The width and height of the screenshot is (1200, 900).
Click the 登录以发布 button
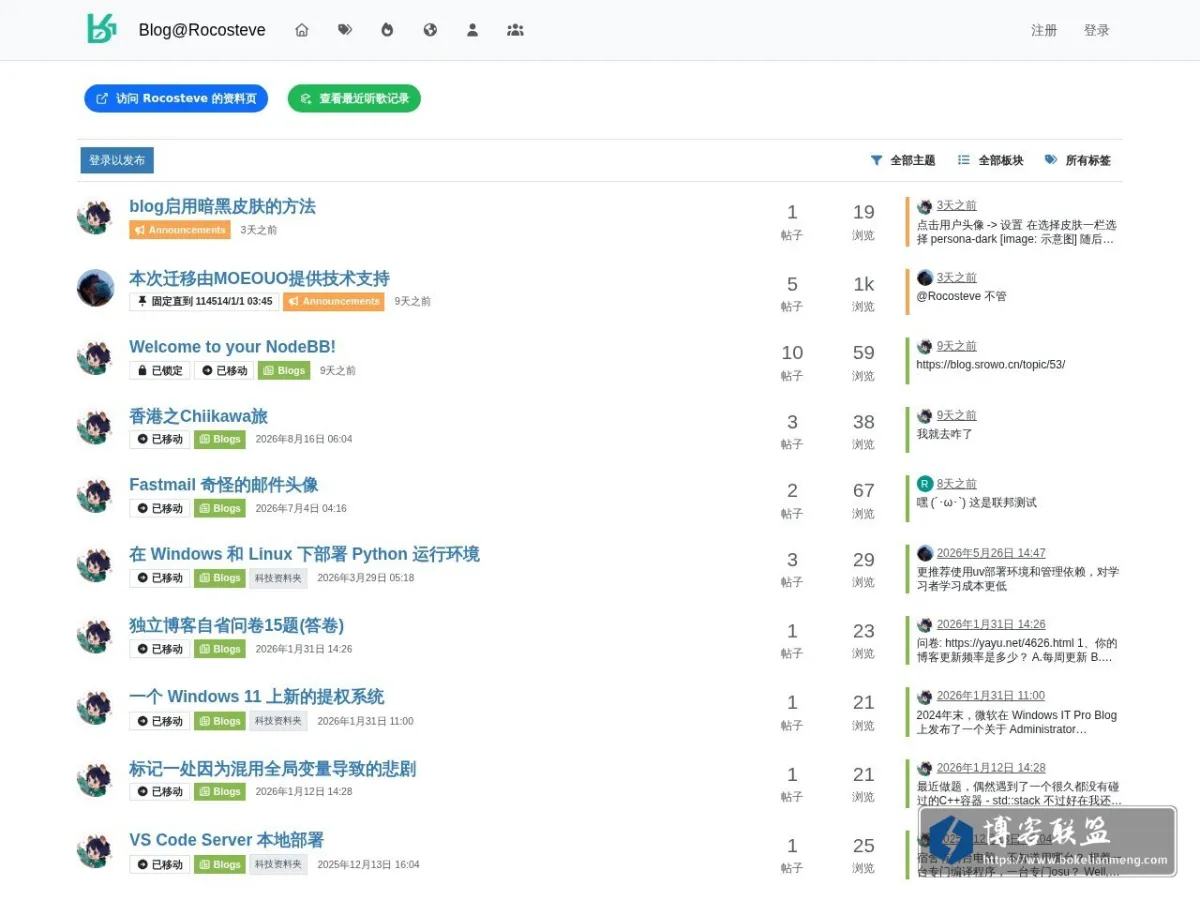tap(117, 160)
